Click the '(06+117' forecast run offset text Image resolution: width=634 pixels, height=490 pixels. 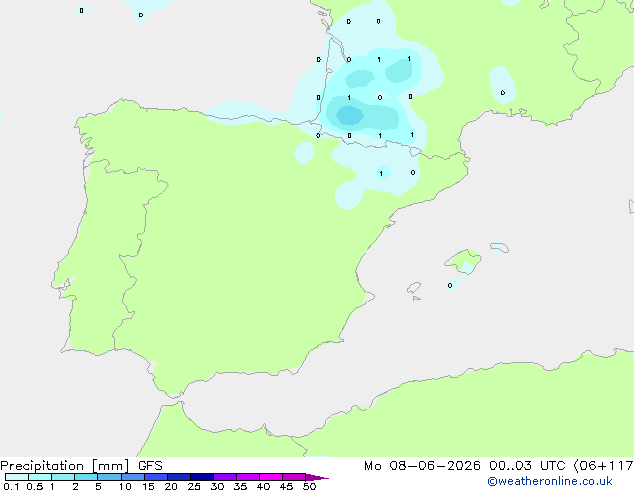(x=603, y=466)
